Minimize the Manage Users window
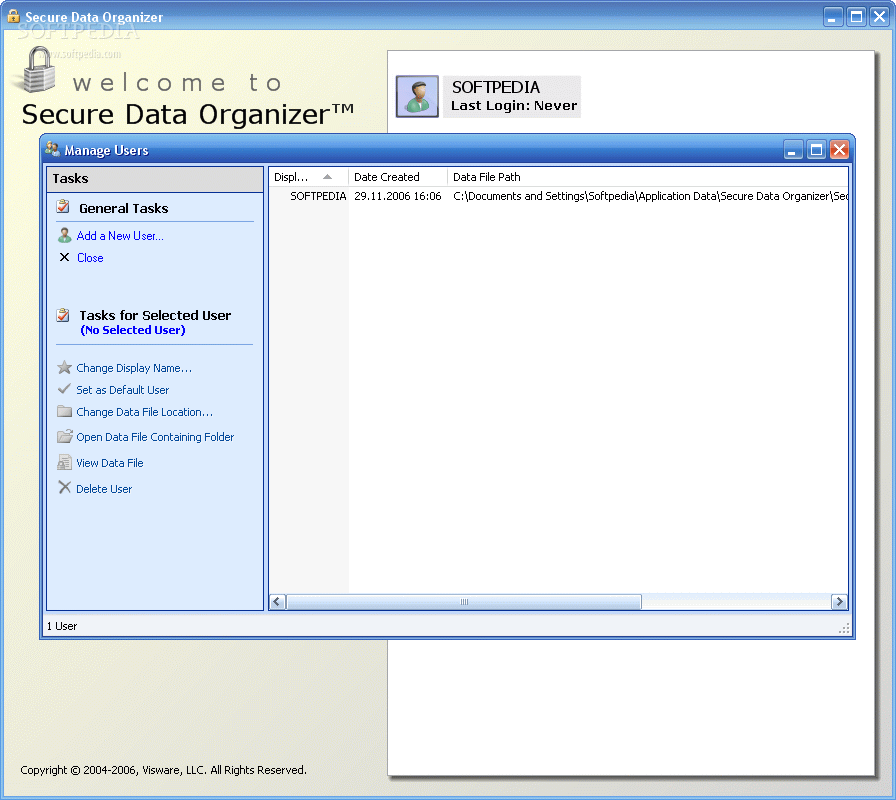 (x=793, y=150)
